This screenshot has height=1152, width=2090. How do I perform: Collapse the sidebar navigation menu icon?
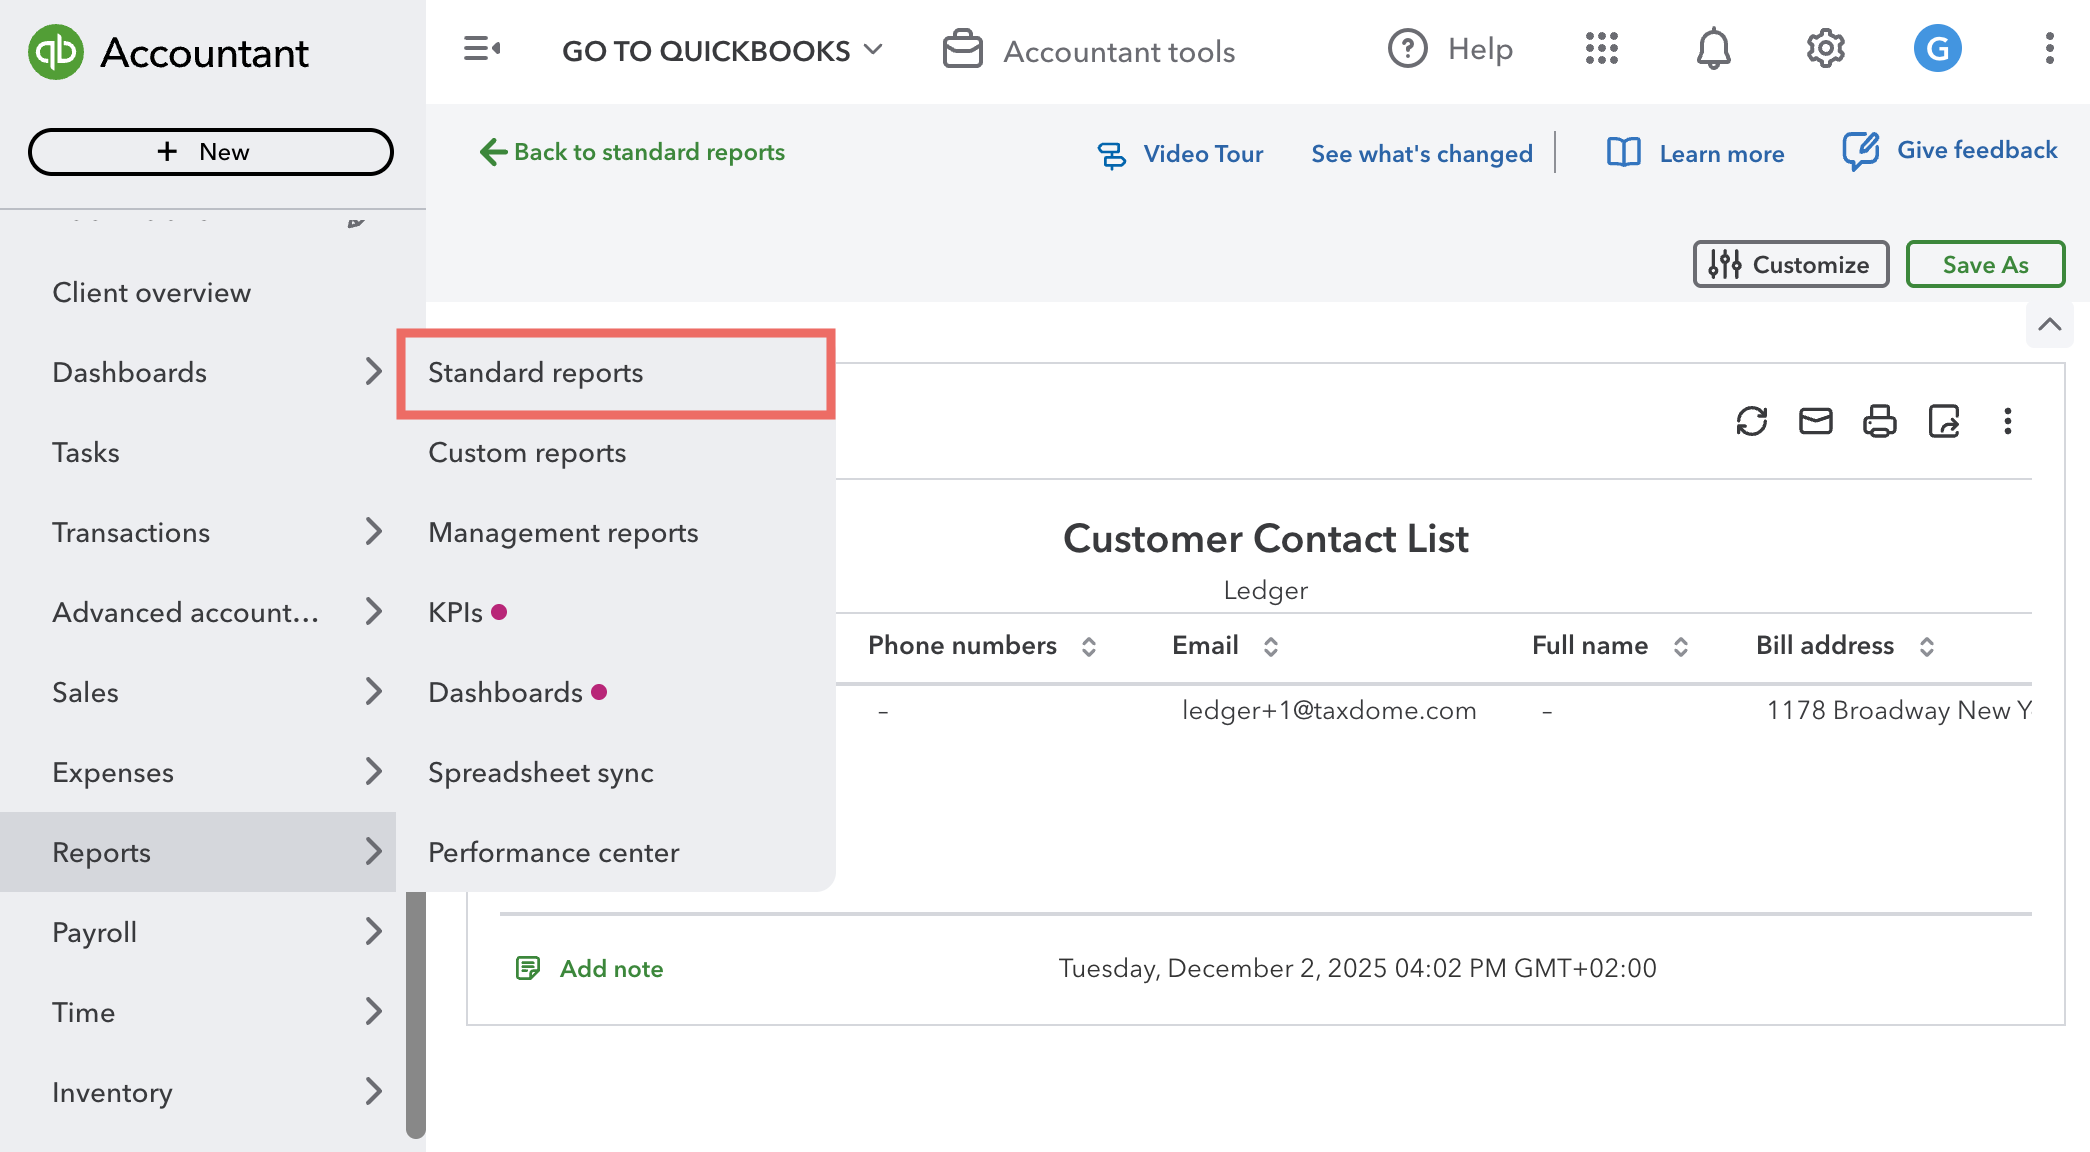tap(481, 49)
